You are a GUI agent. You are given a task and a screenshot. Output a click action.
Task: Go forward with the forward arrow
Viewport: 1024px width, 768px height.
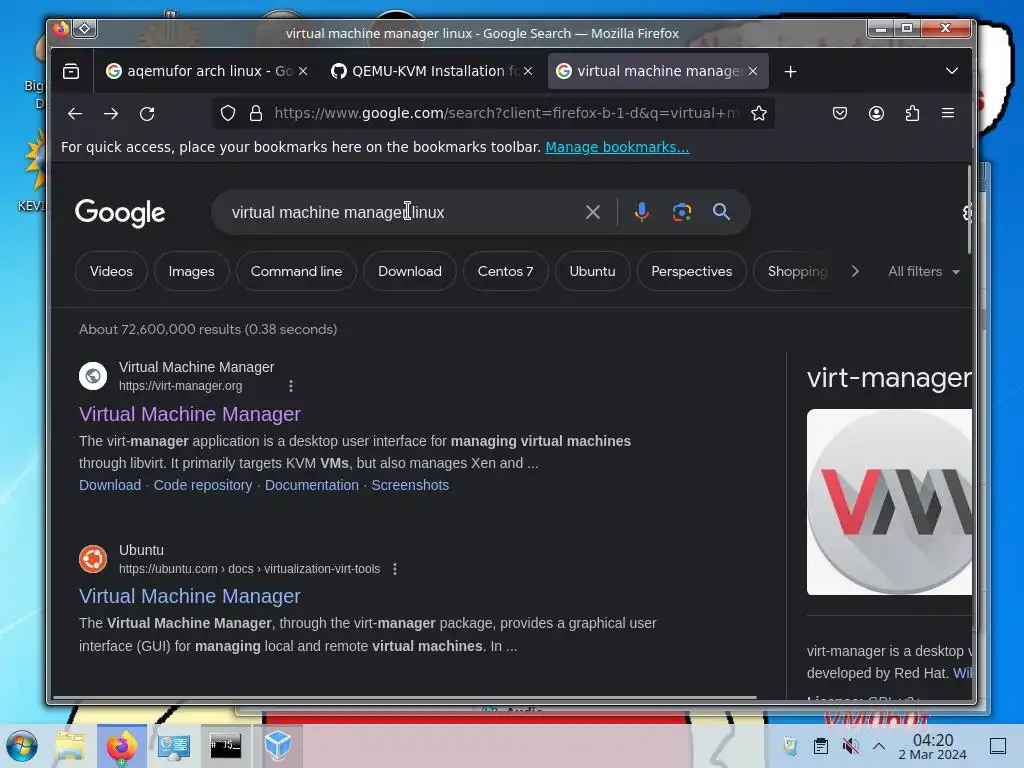point(111,114)
